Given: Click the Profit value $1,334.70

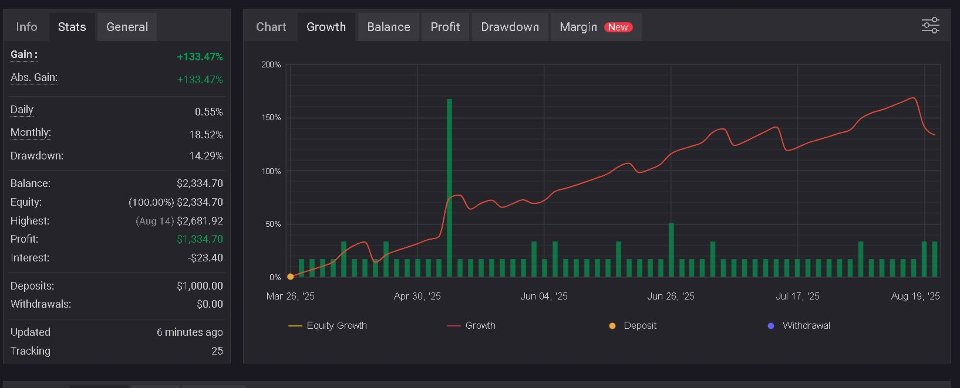Looking at the screenshot, I should pos(200,239).
